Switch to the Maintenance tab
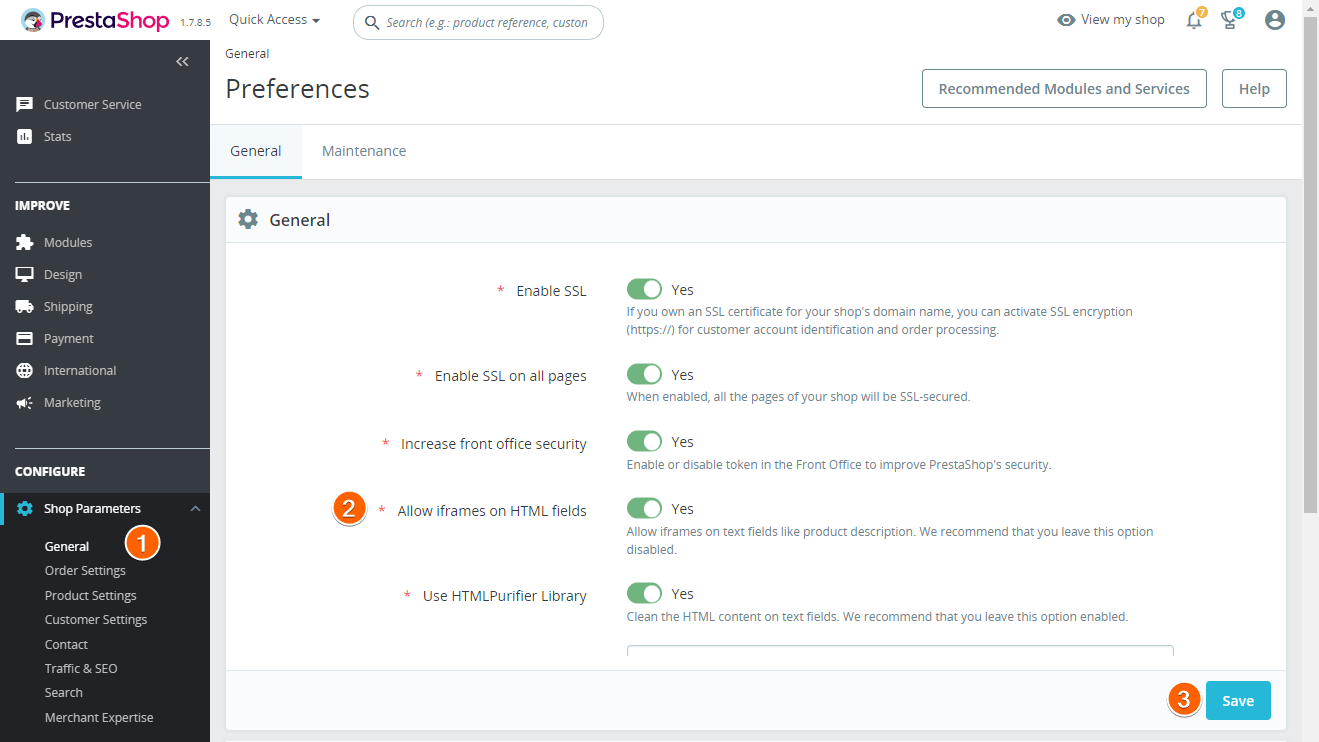The height and width of the screenshot is (742, 1319). 364,151
